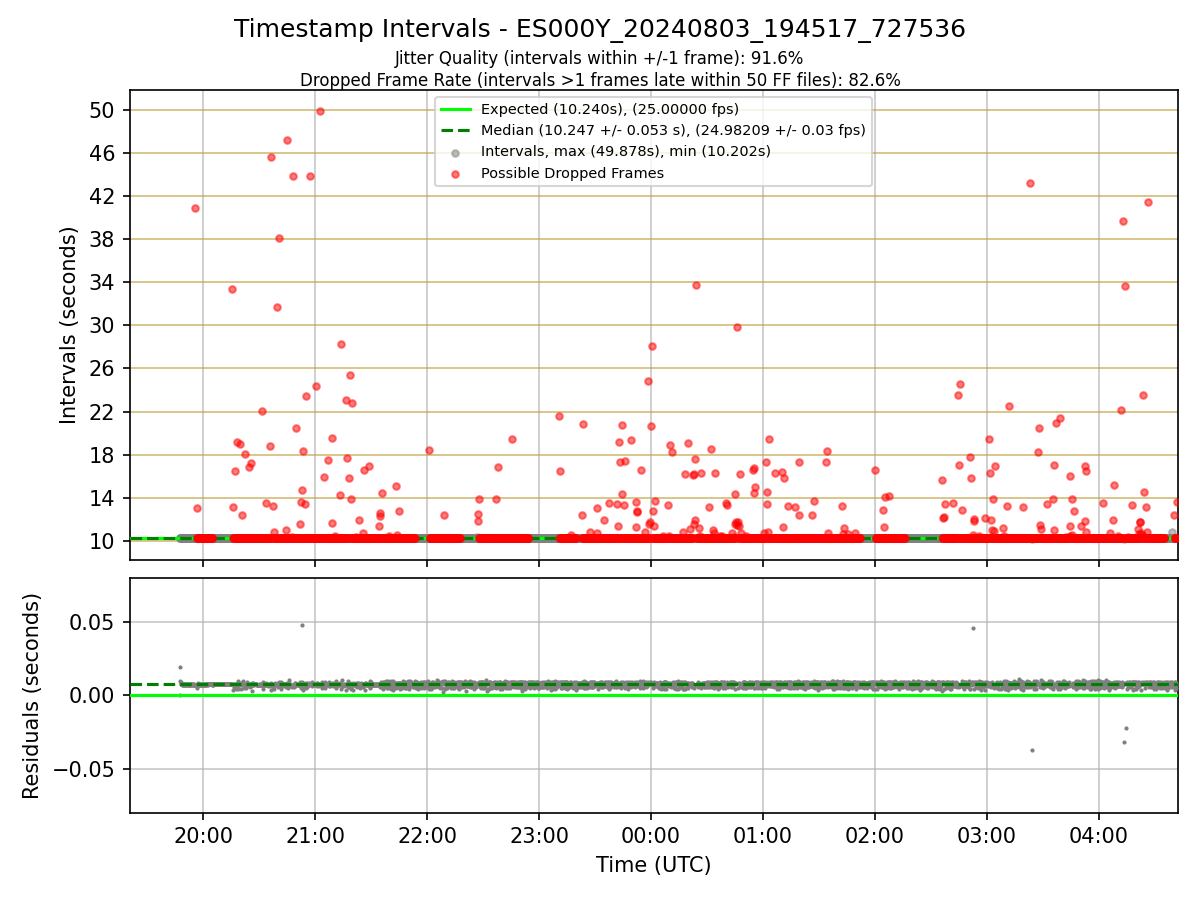Click the dashed green Median line sample in legend
The image size is (1200, 900).
point(456,131)
